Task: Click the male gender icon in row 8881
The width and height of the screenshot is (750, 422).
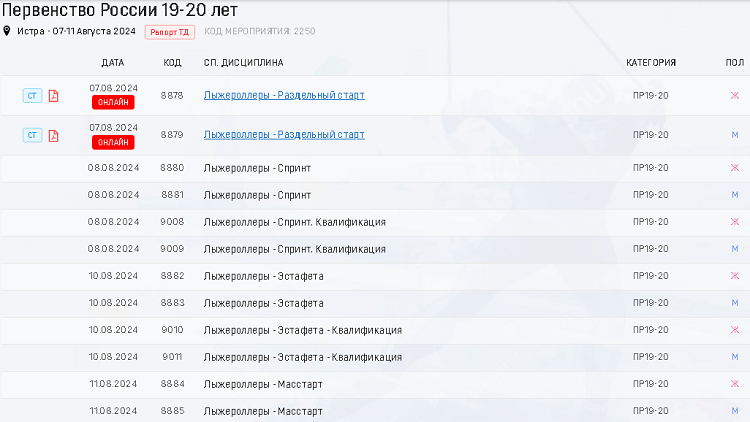Action: 735,195
